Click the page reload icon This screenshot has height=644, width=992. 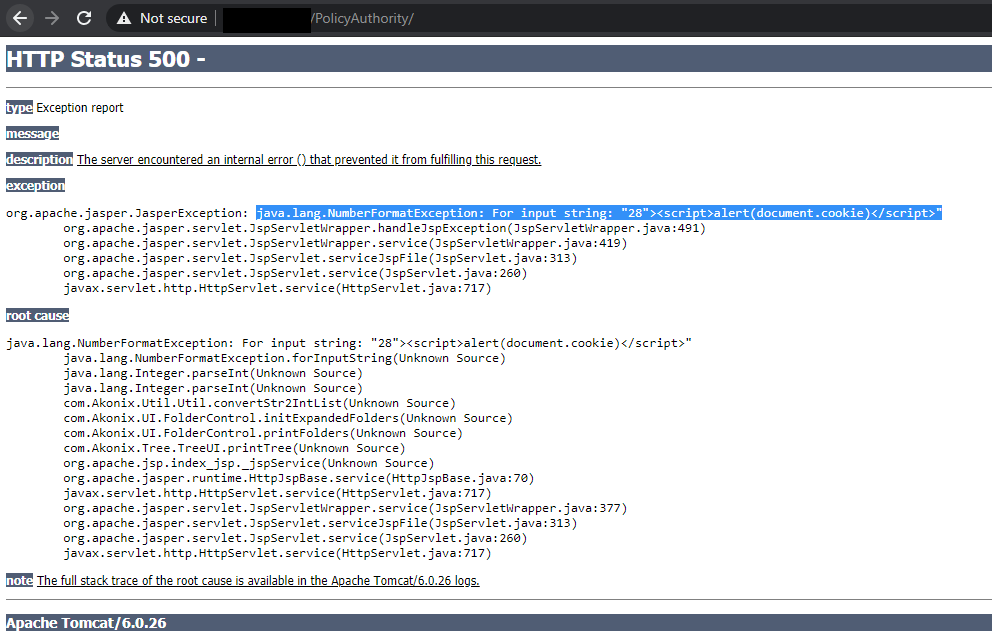click(84, 17)
